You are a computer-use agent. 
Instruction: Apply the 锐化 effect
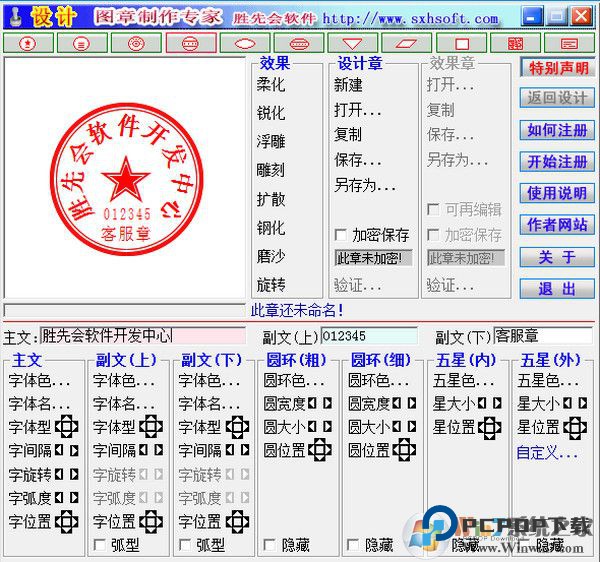pos(271,113)
